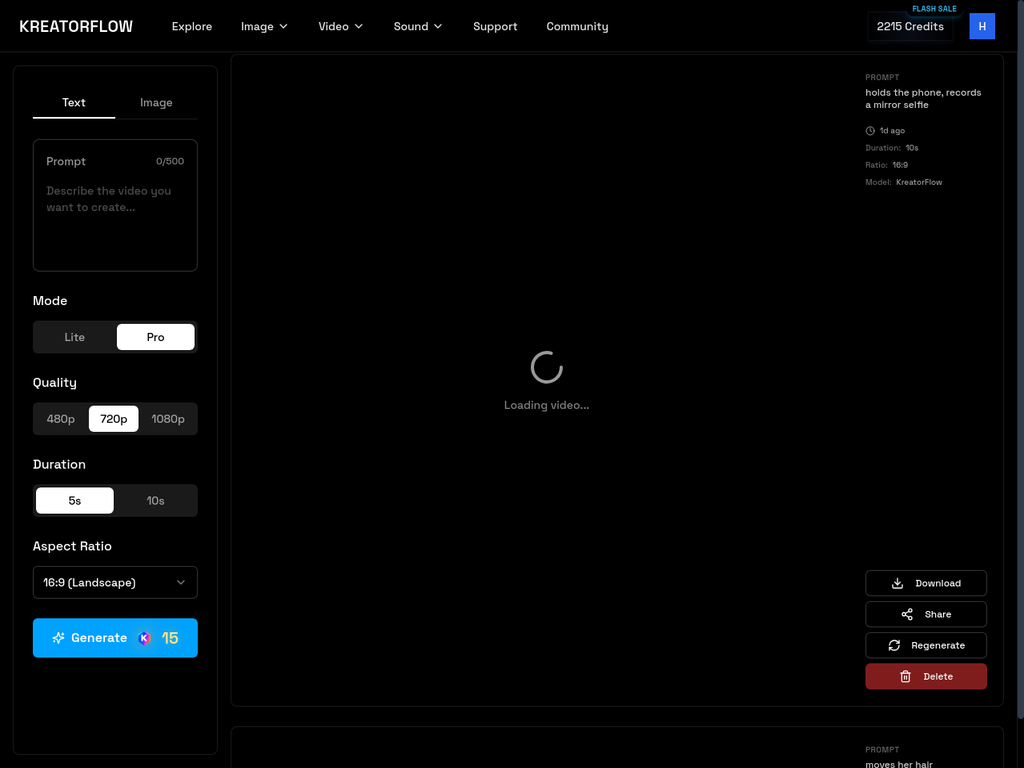Switch to the Image tab

tap(156, 102)
